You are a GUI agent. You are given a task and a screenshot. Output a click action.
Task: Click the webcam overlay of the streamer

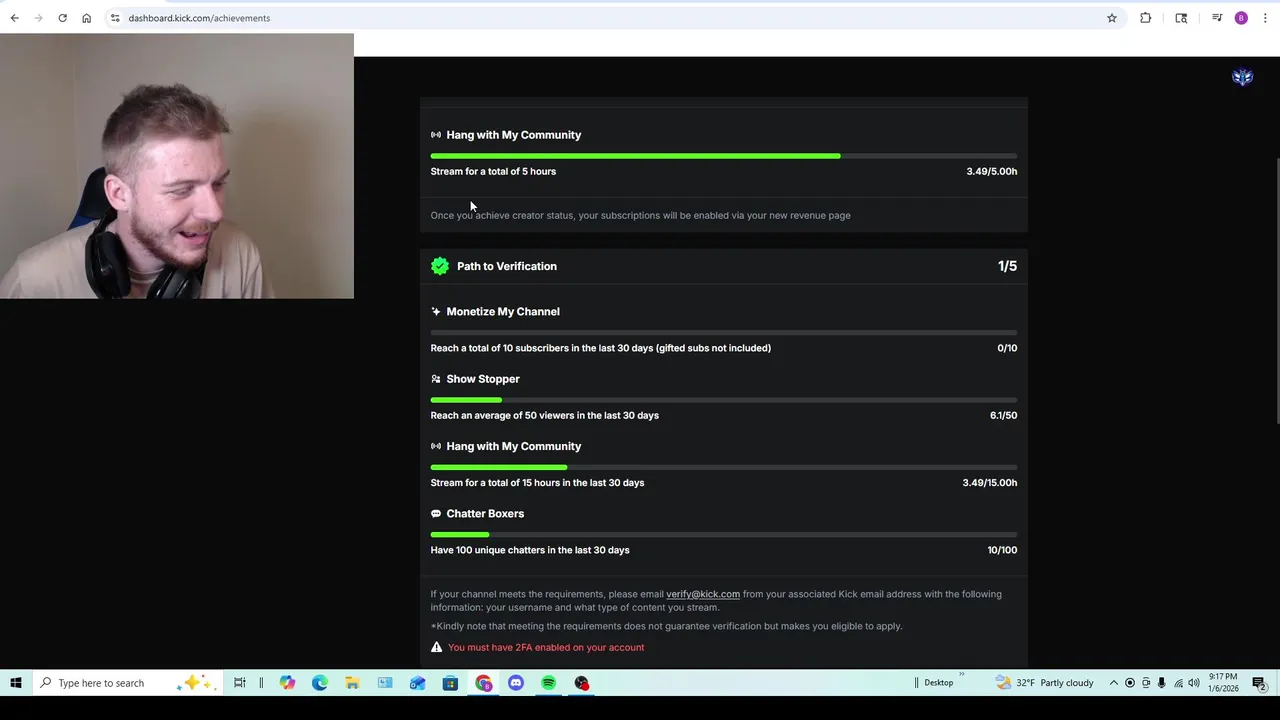pos(177,166)
